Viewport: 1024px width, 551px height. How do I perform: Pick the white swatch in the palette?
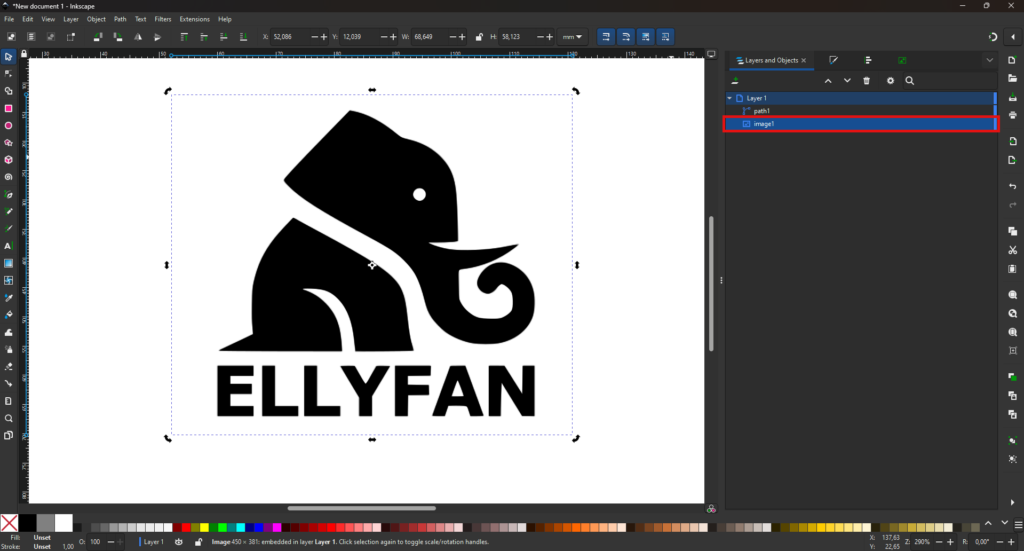64,523
